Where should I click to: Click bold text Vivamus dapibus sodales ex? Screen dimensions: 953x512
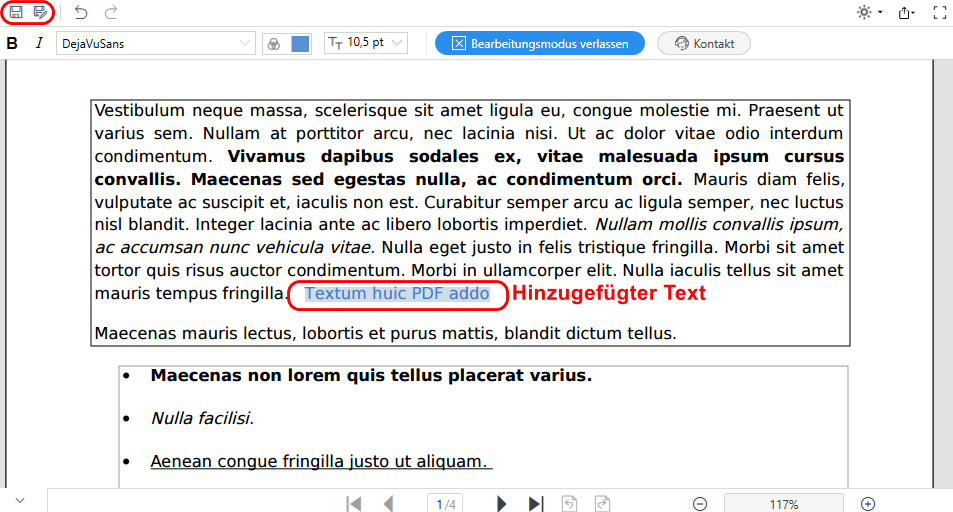pyautogui.click(x=374, y=156)
